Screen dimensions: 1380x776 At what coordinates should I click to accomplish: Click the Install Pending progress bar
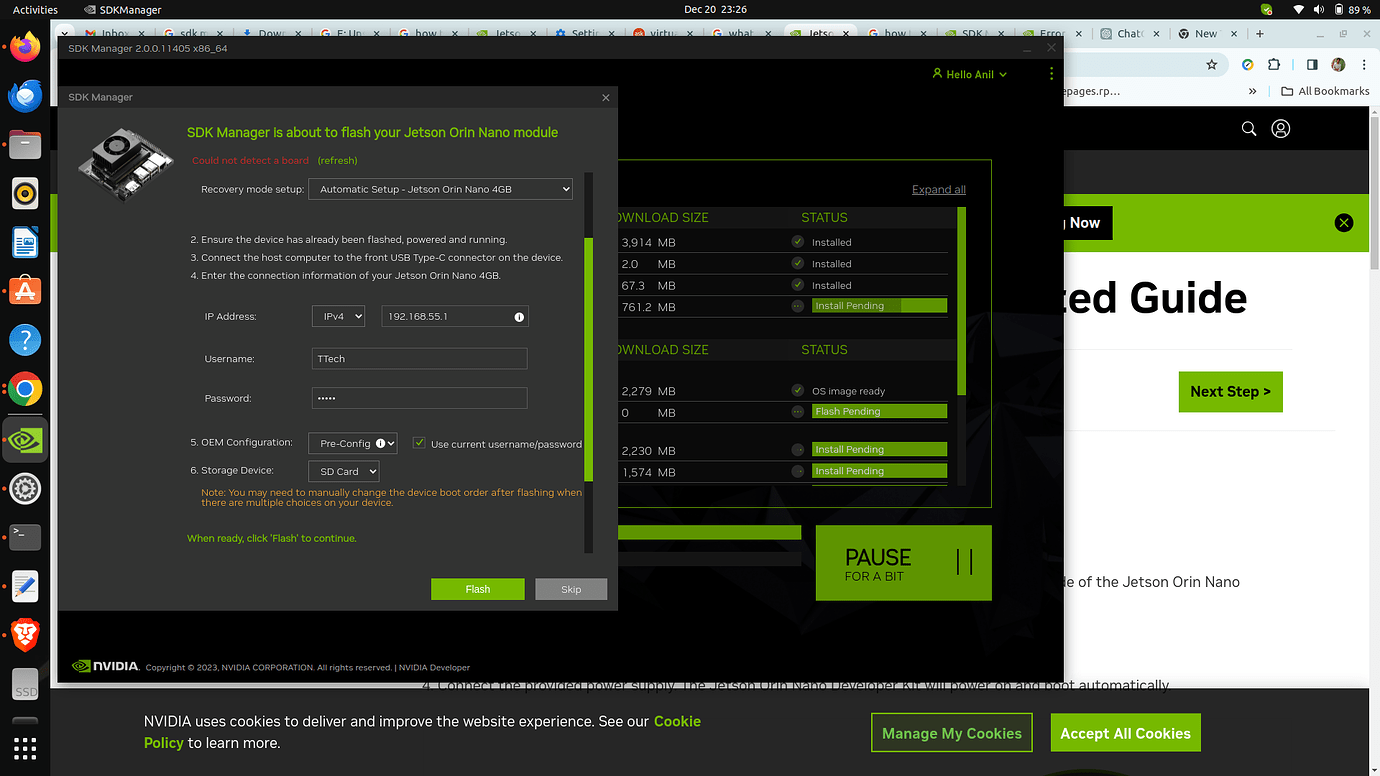click(879, 306)
